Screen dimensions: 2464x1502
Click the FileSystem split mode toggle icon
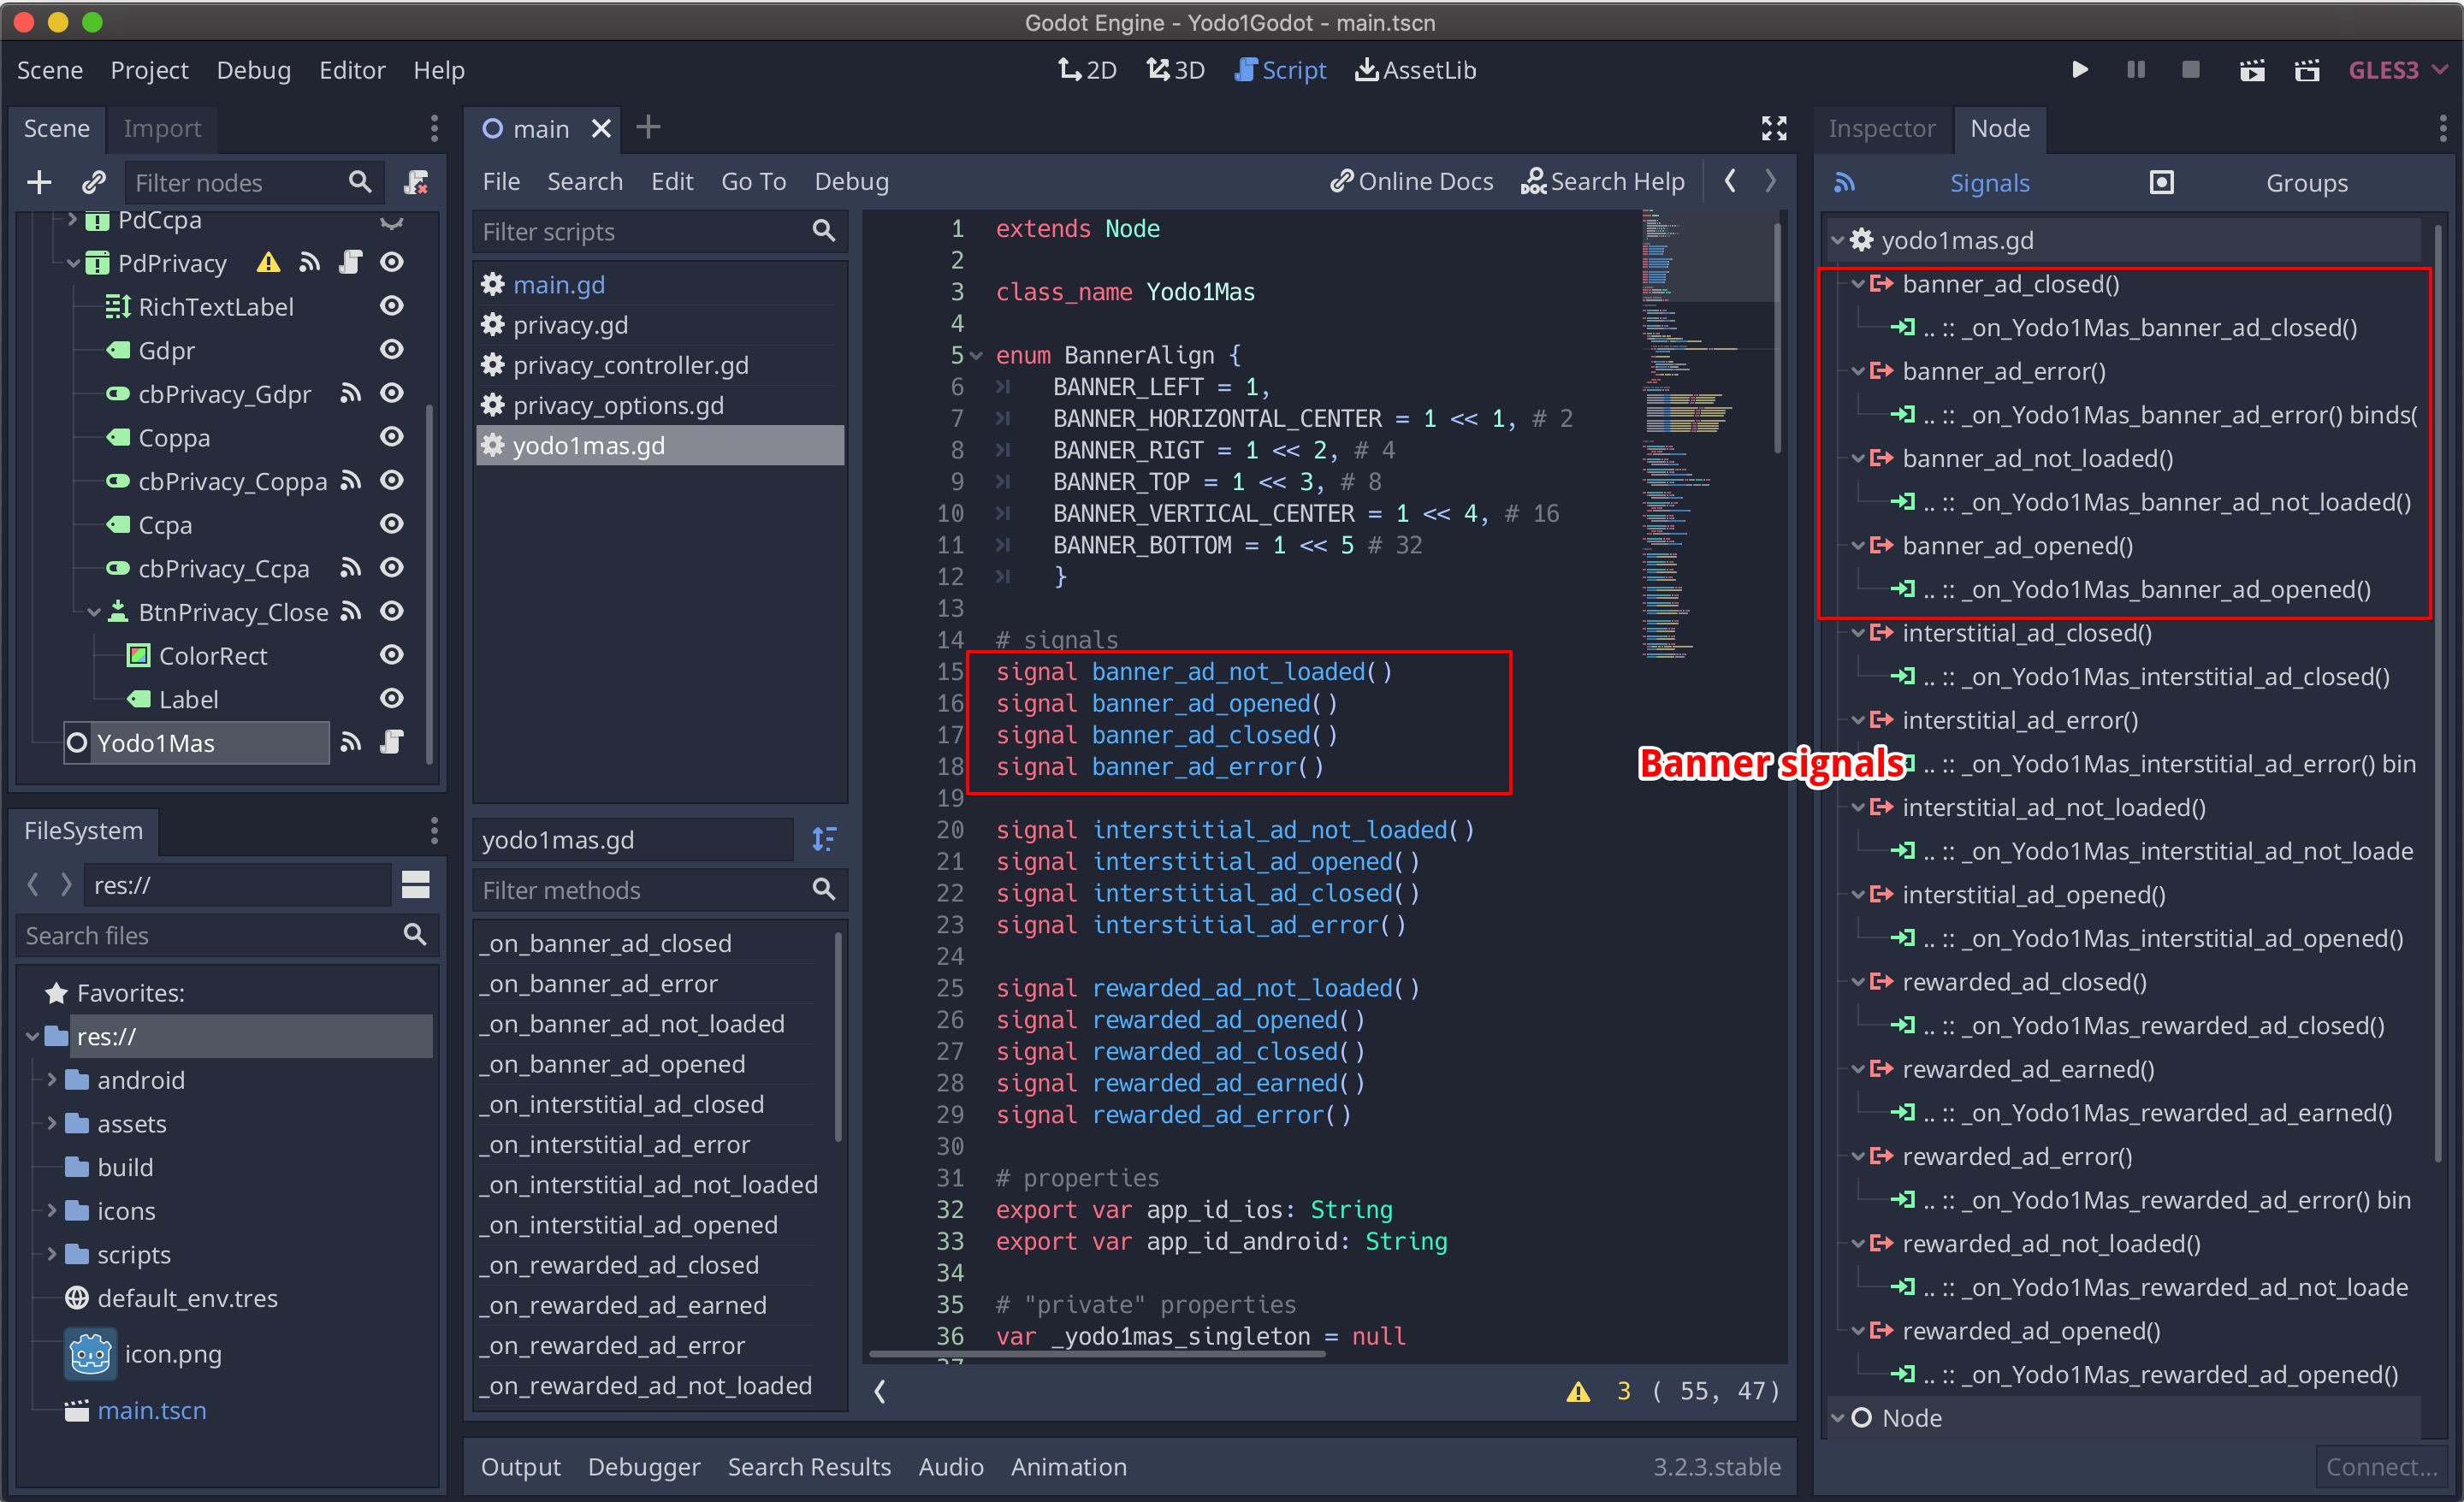(x=415, y=885)
